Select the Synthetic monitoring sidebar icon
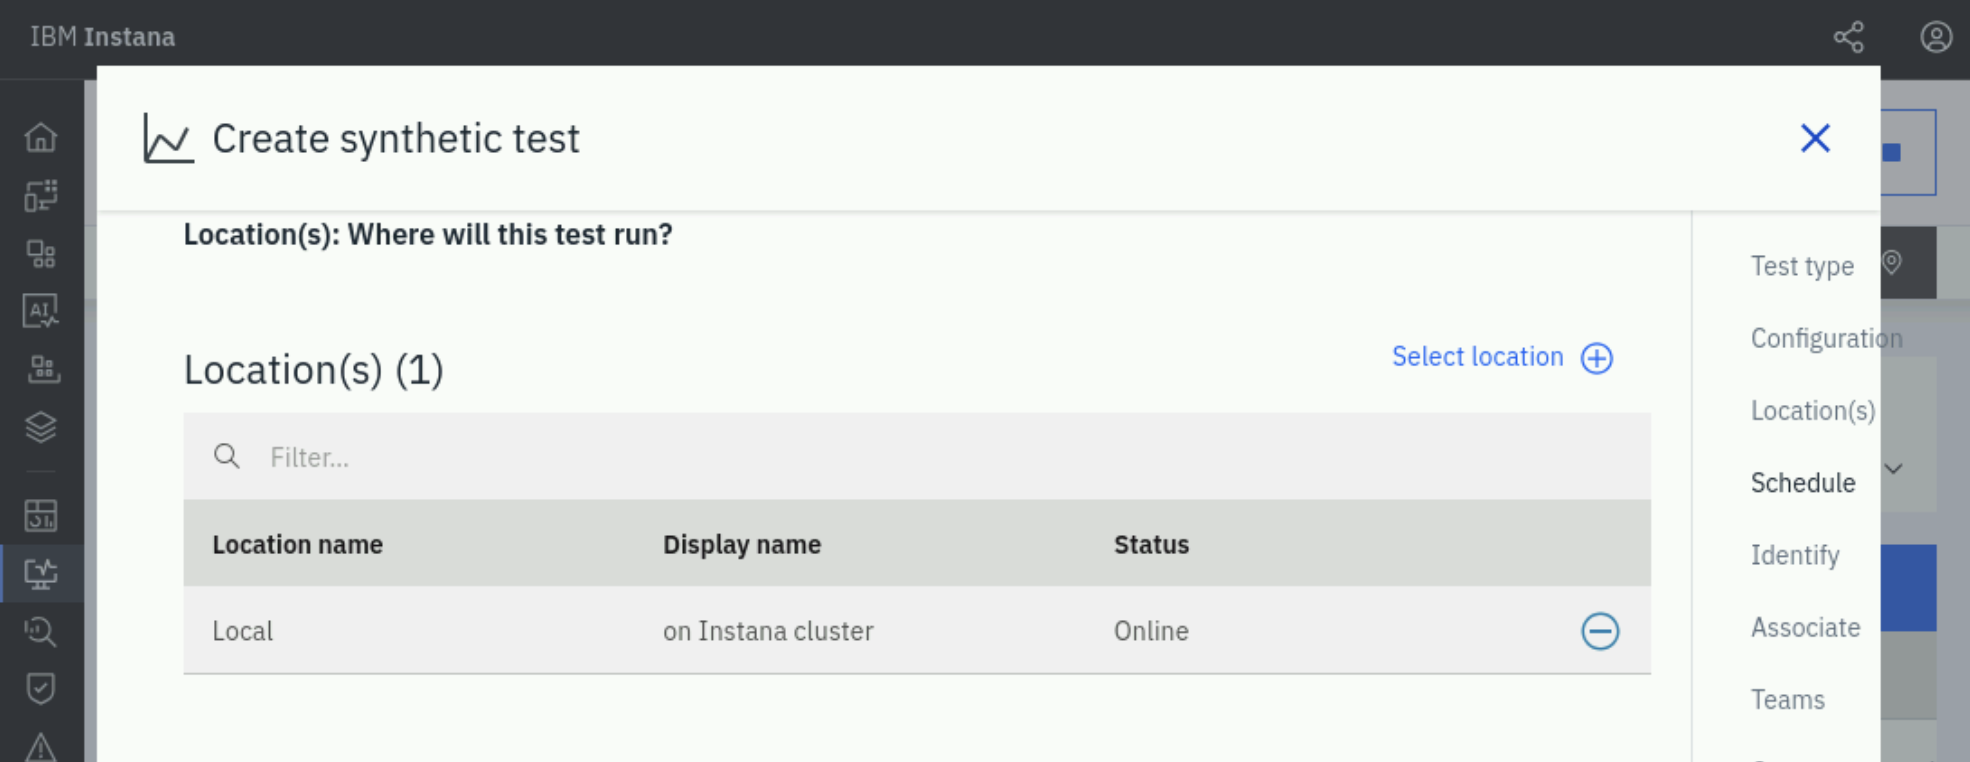Image resolution: width=1970 pixels, height=762 pixels. pos(41,573)
